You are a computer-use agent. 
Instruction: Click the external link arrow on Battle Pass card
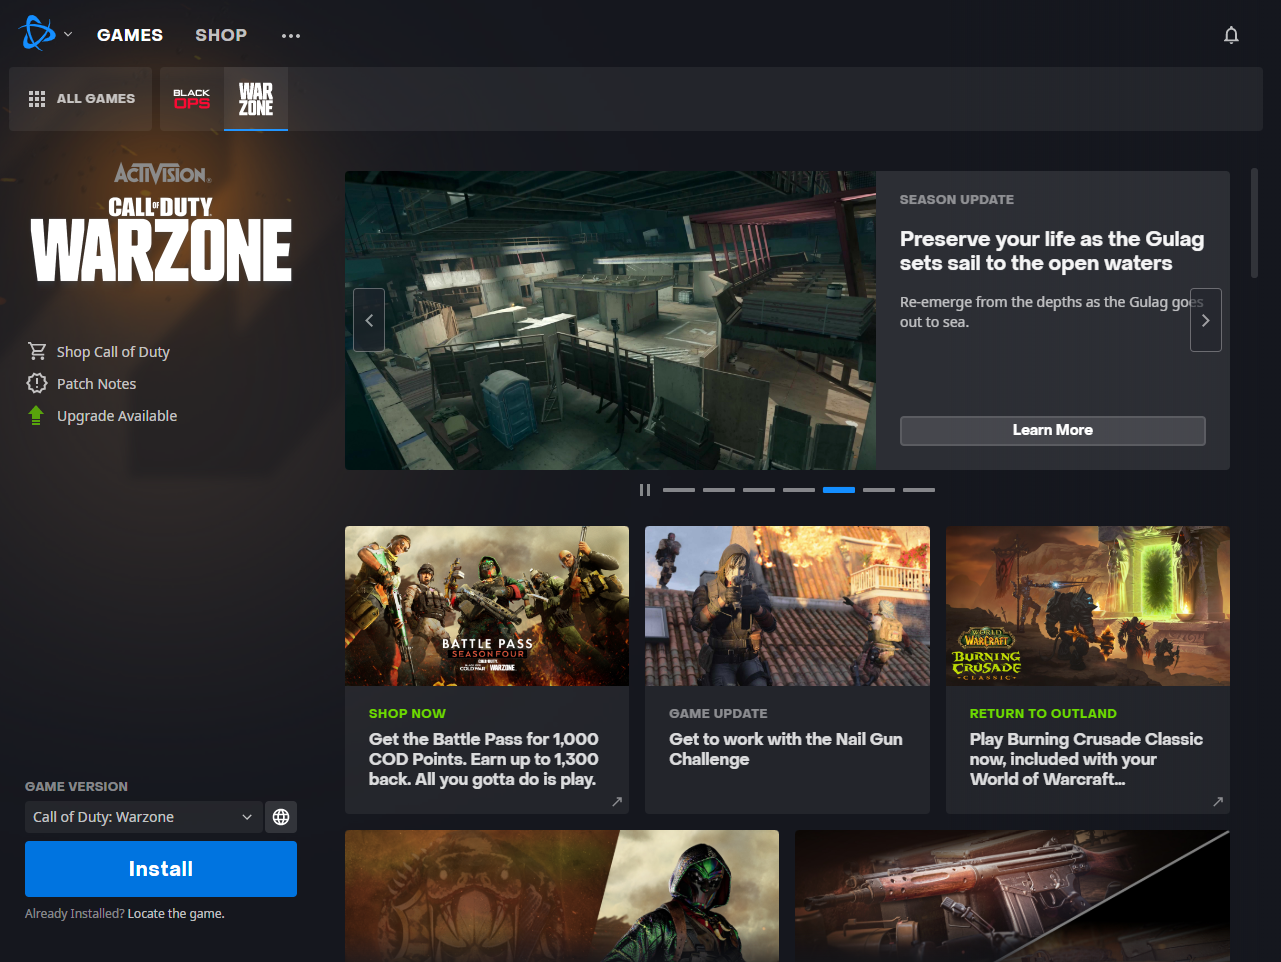[x=617, y=801]
